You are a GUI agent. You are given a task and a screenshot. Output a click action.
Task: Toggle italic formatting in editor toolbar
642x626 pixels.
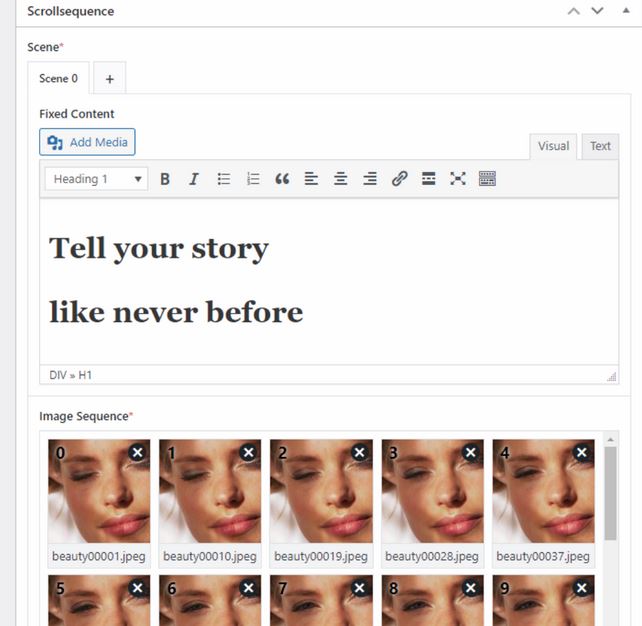(194, 179)
